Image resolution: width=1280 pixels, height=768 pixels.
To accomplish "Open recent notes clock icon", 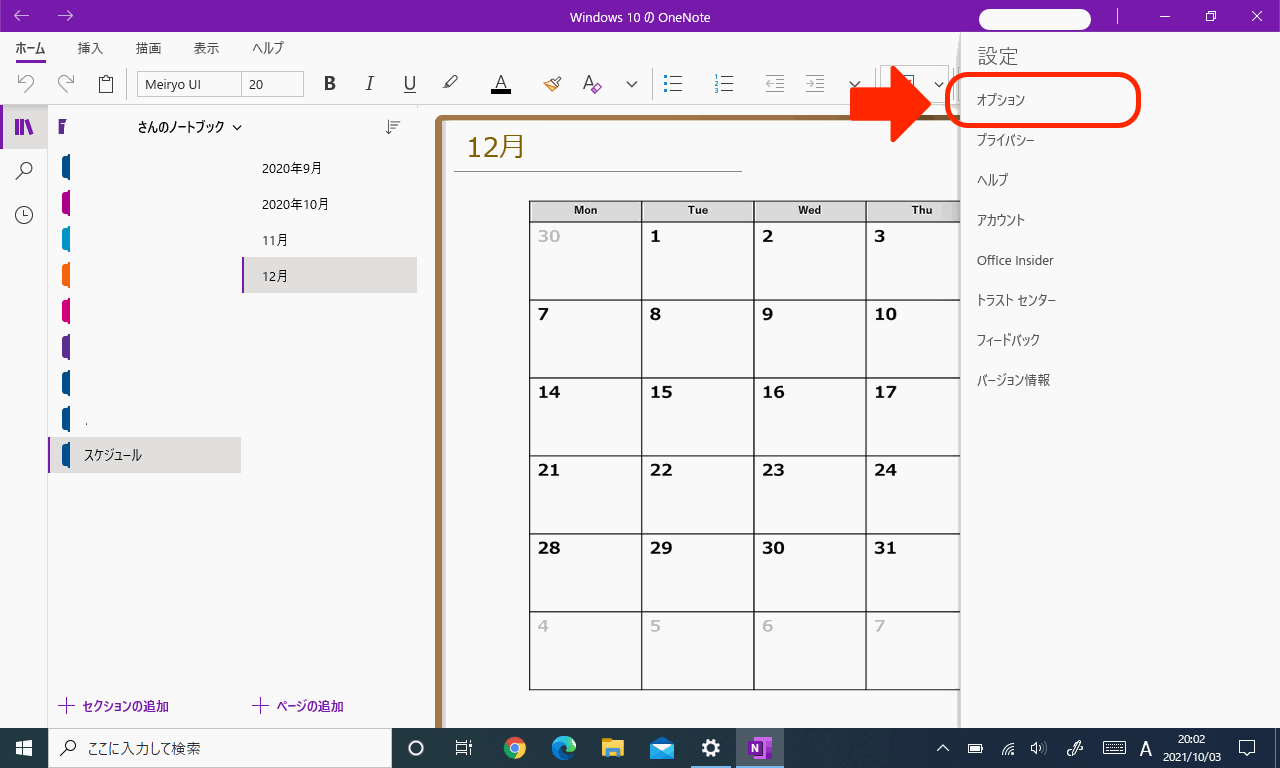I will click(x=24, y=215).
